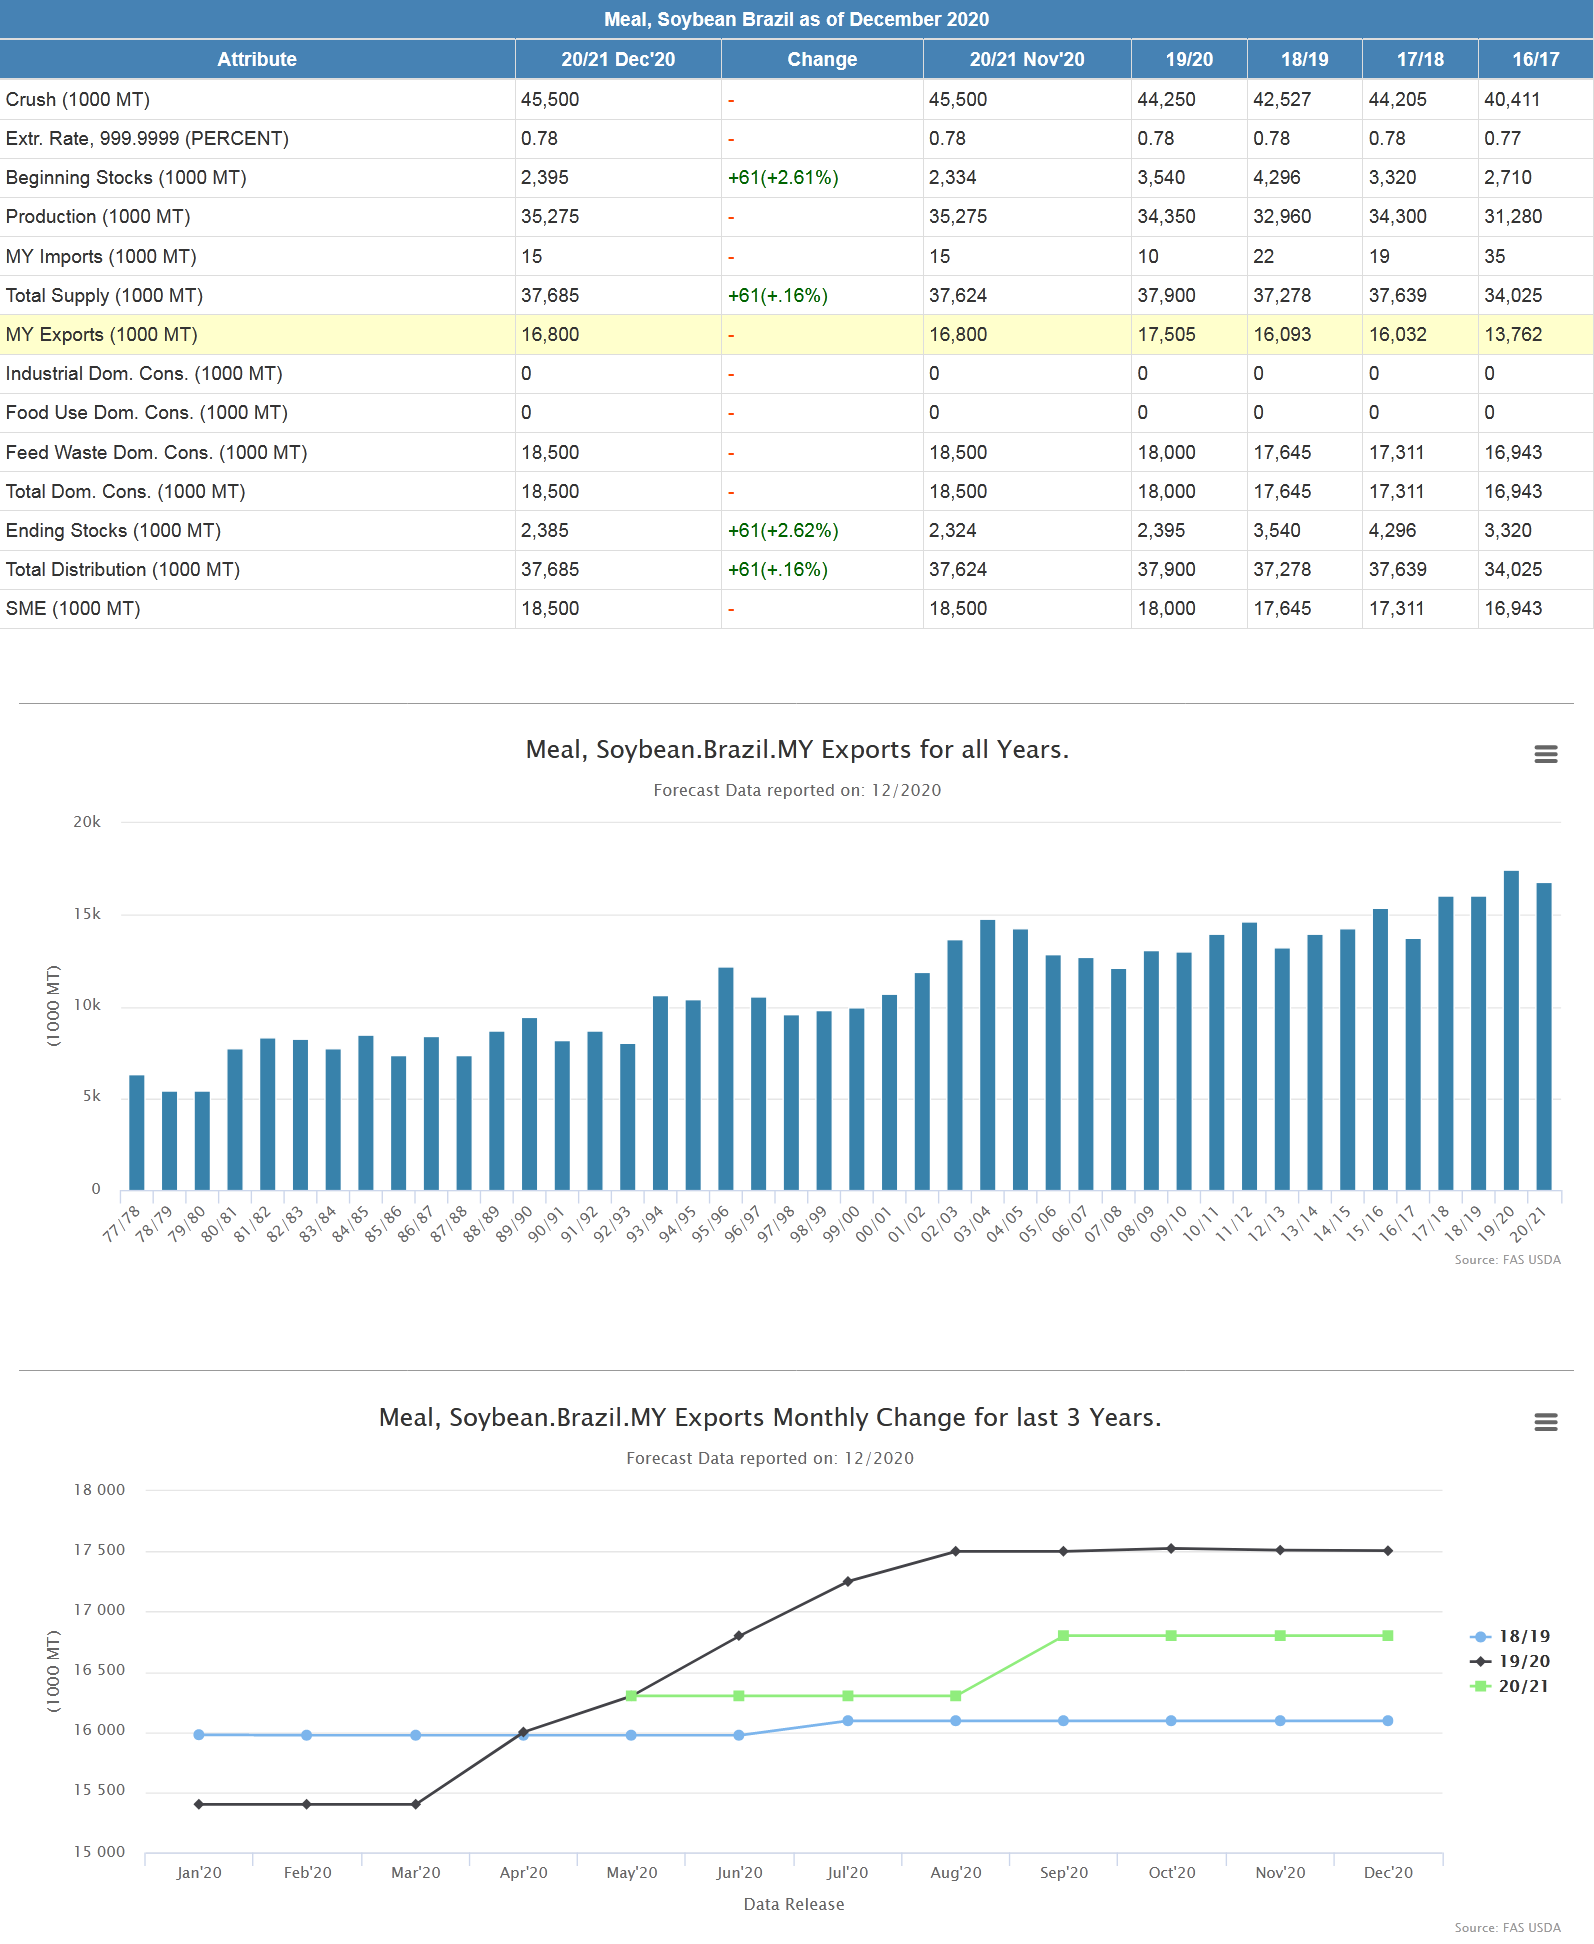Click the MY Exports highlighted row label
Screen dimensions: 1594x1944
coord(102,335)
